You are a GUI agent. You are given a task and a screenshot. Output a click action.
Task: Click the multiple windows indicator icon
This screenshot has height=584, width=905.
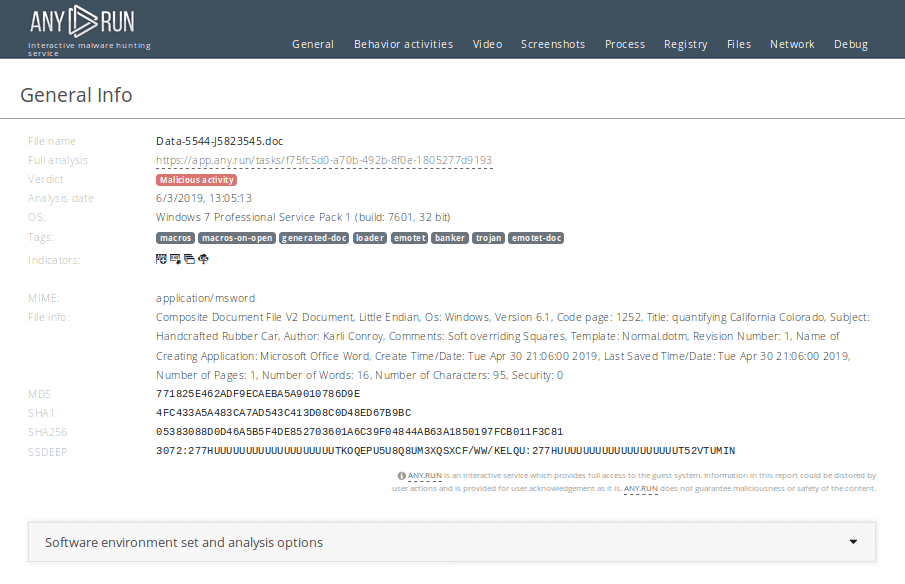[190, 259]
